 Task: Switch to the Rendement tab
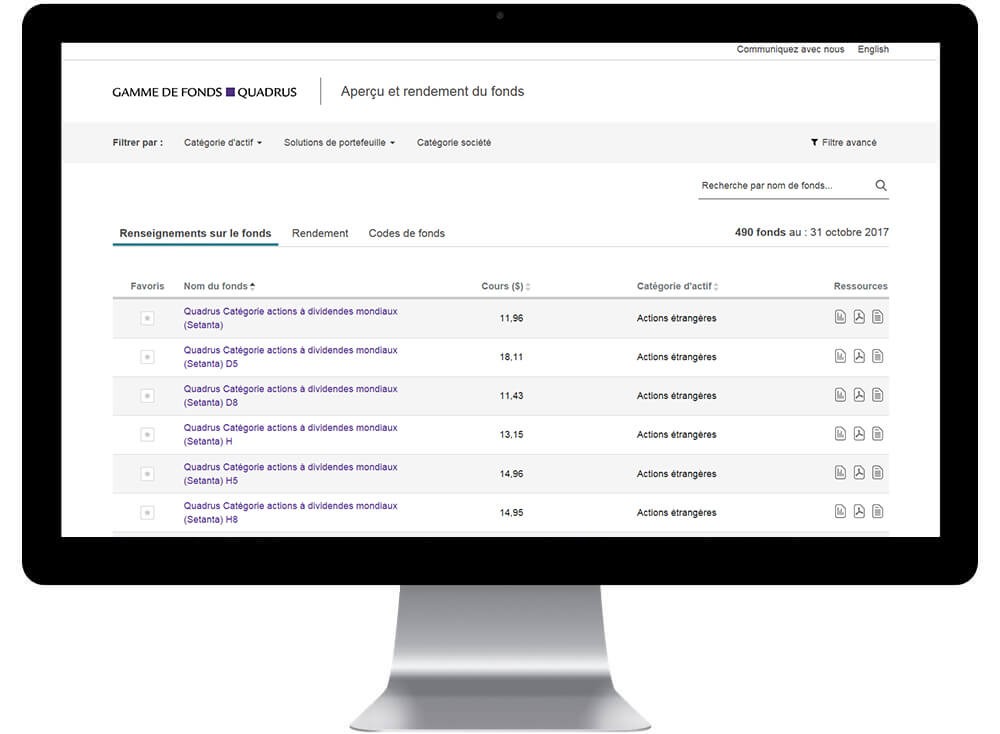pyautogui.click(x=320, y=233)
